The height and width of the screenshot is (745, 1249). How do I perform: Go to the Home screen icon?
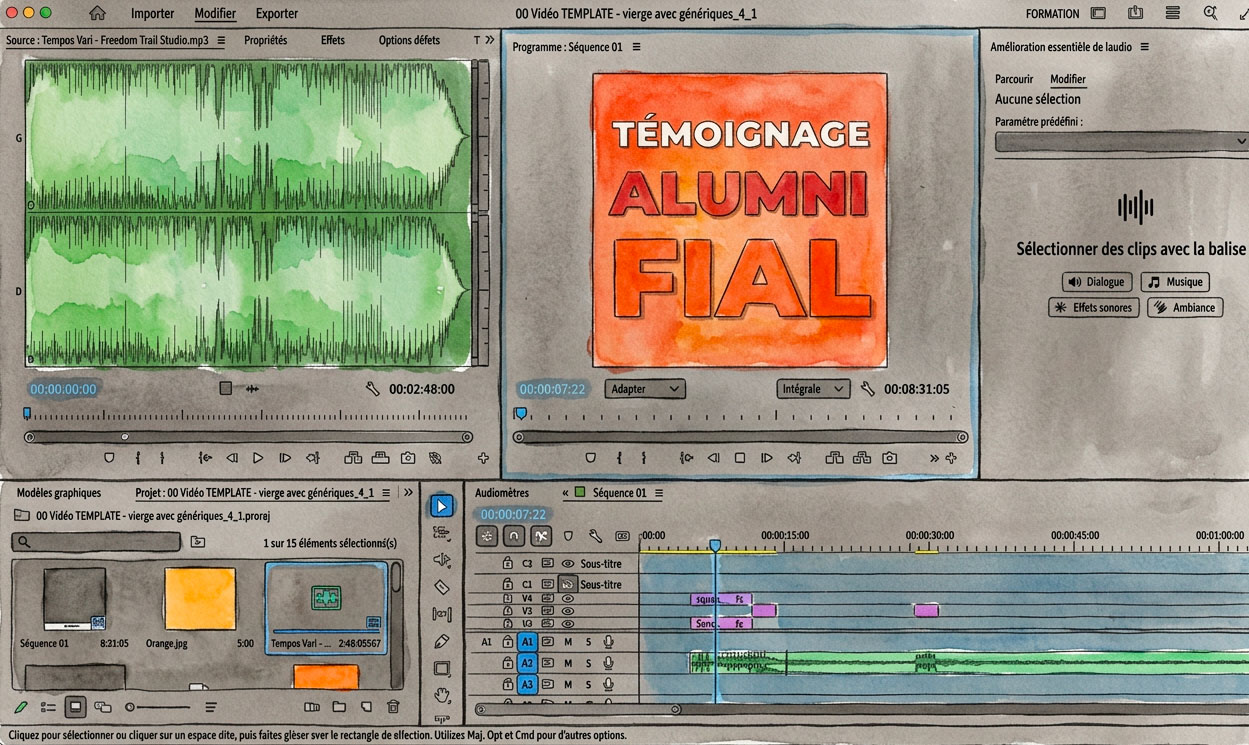pos(97,13)
